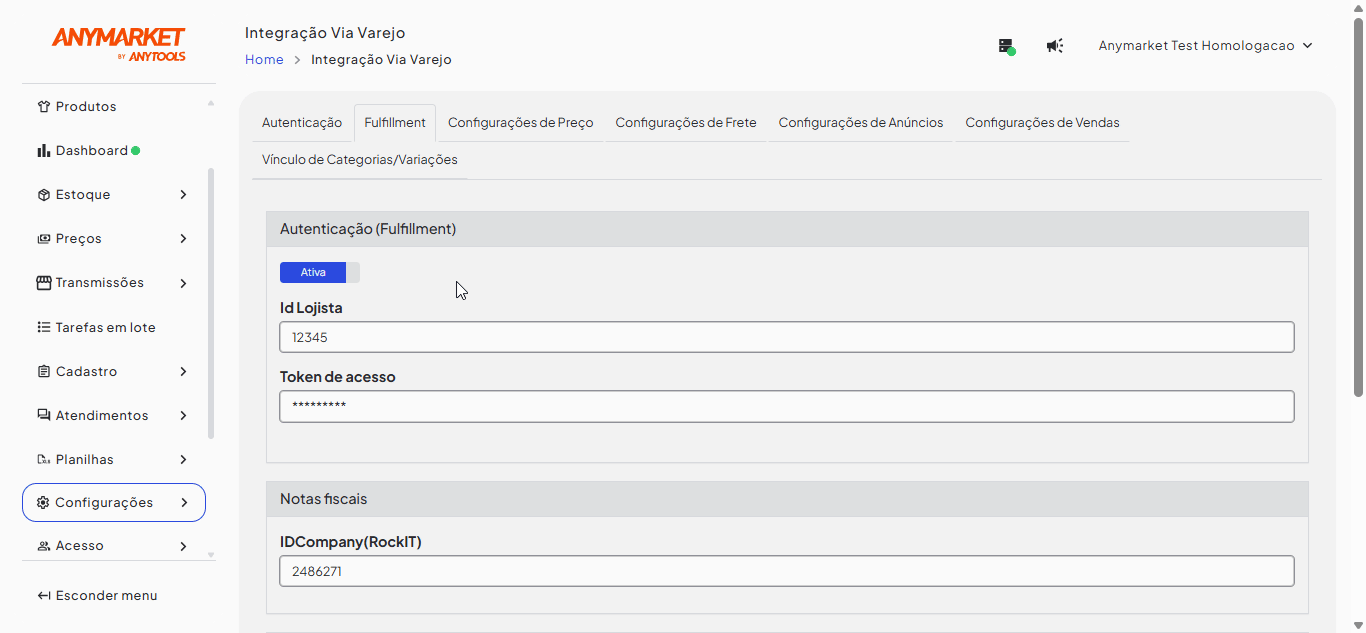Click the Token de acesso field
This screenshot has height=633, width=1366.
click(x=787, y=406)
